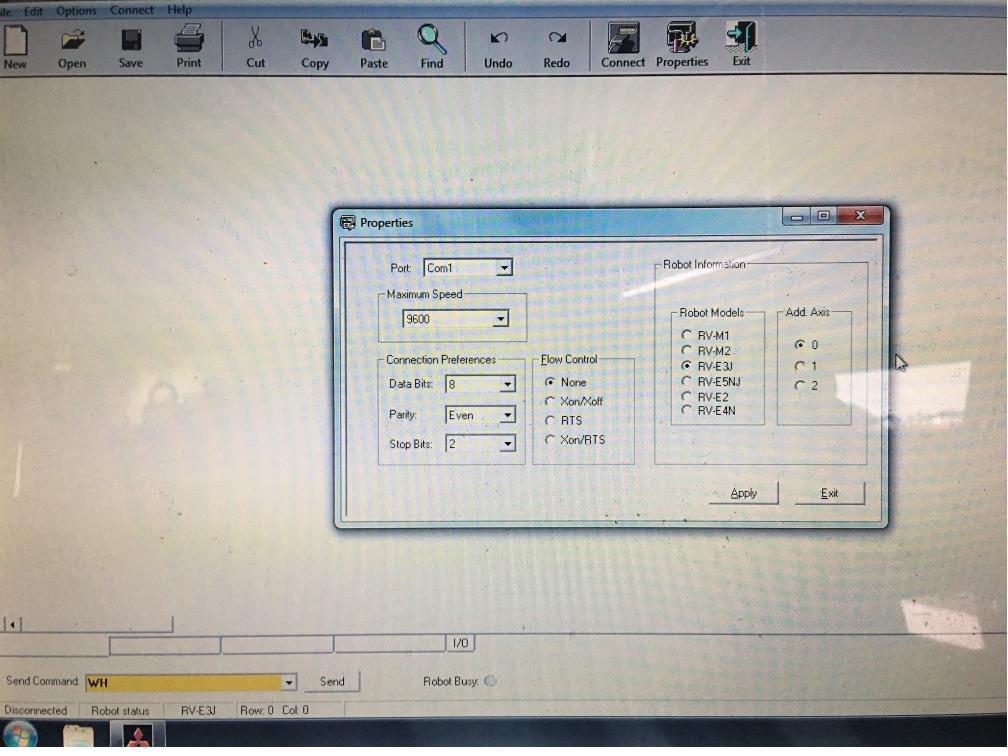This screenshot has width=1008, height=756.
Task: Click the New file toolbar icon
Action: click(x=15, y=40)
